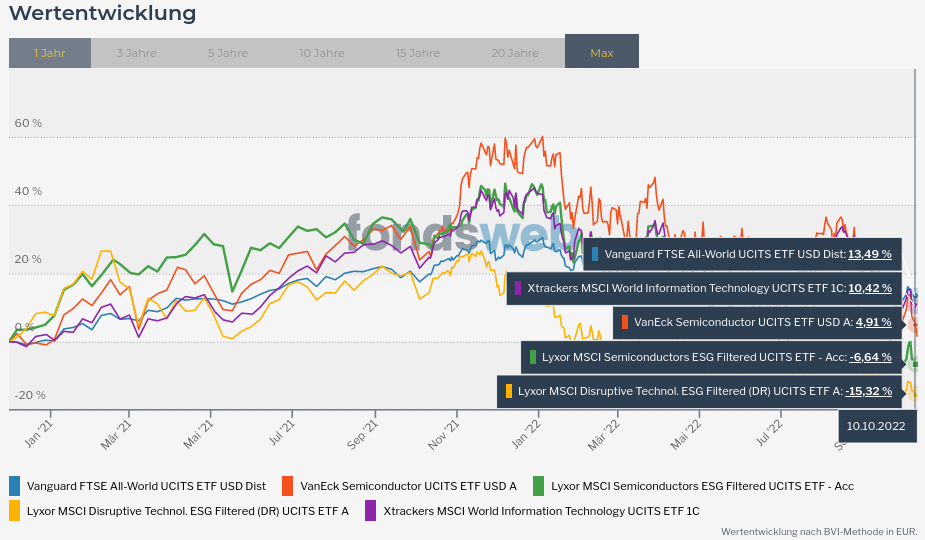The height and width of the screenshot is (540, 925).
Task: Click the VanEck 4,91 % tooltip value
Action: click(873, 322)
